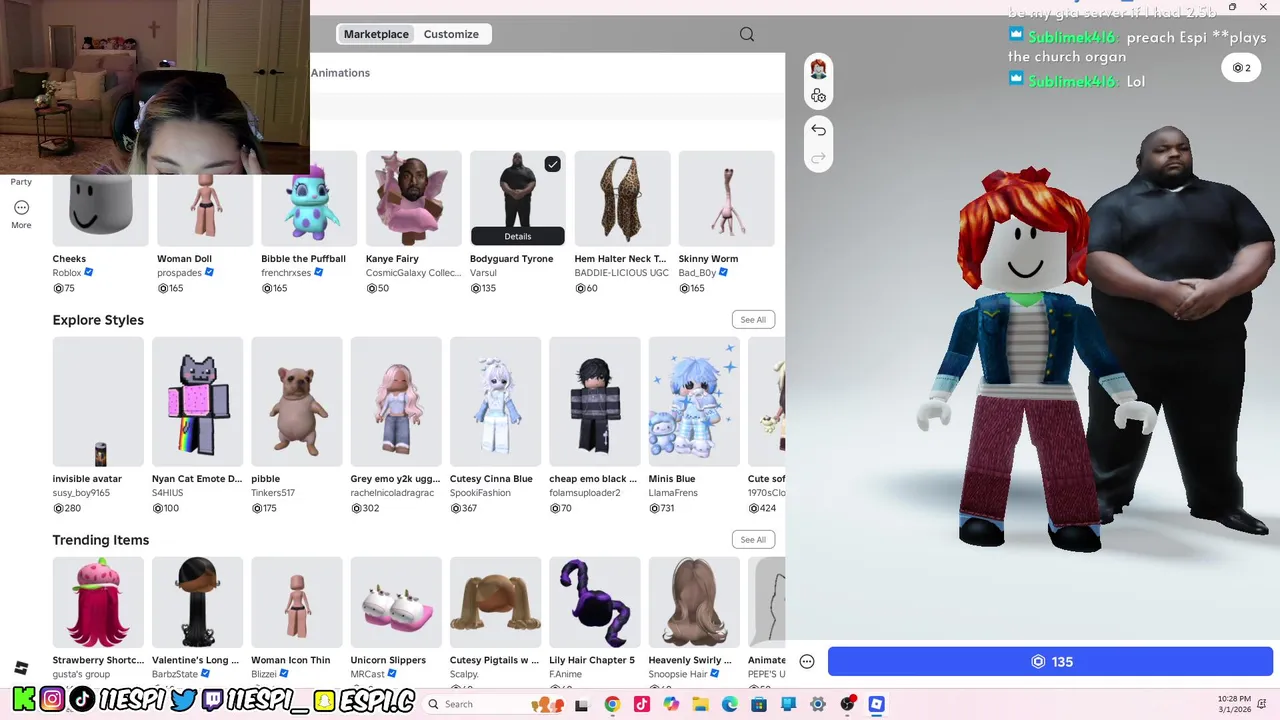
Task: Select the Unicorn Slippers thumbnail
Action: (396, 603)
